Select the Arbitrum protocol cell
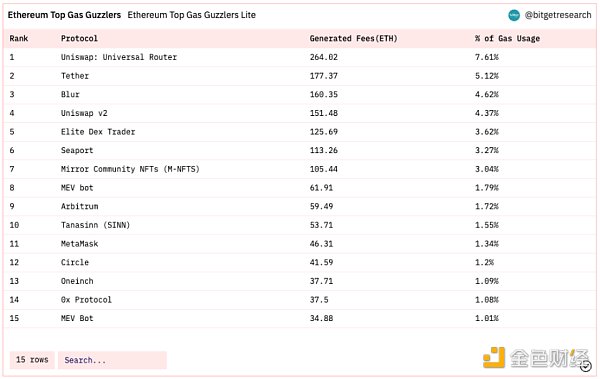The height and width of the screenshot is (379, 600). coord(79,206)
